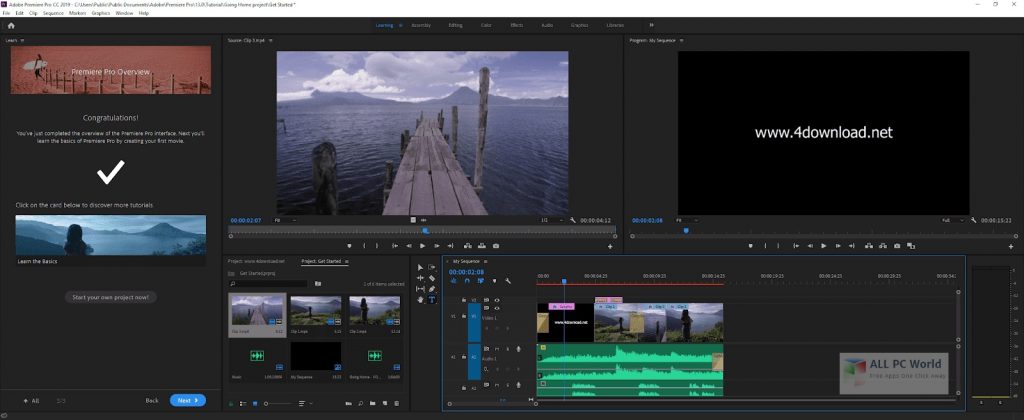Choose the Selection arrow tool
This screenshot has width=1024, height=420.
pos(421,267)
